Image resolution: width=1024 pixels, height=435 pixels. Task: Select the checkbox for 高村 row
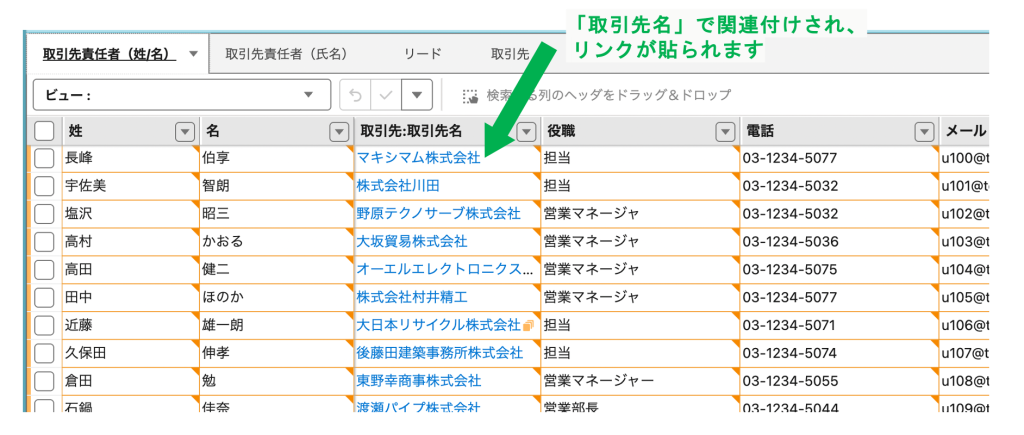45,241
